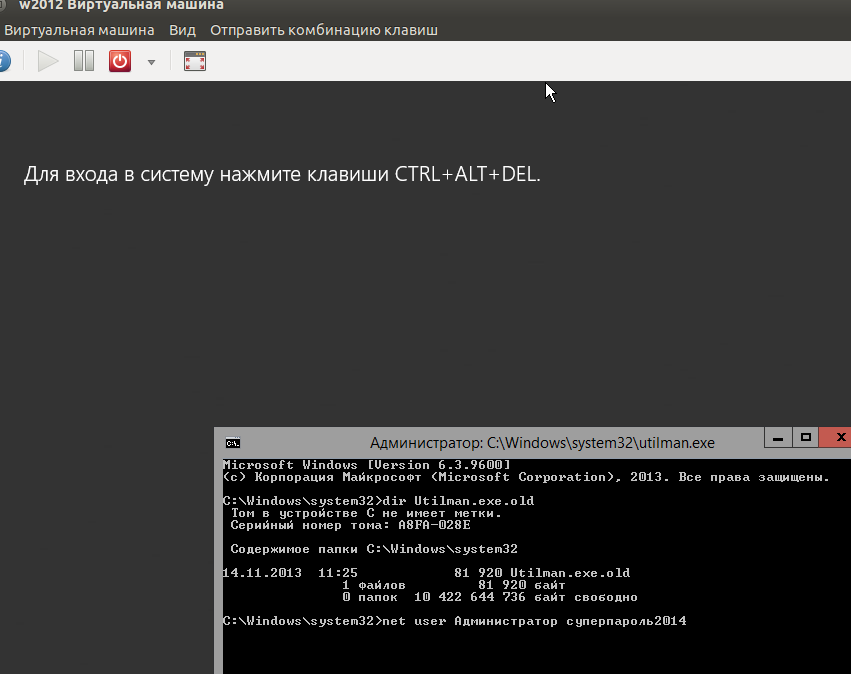The width and height of the screenshot is (851, 674).
Task: Toggle fullscreen console view icon
Action: 195,61
